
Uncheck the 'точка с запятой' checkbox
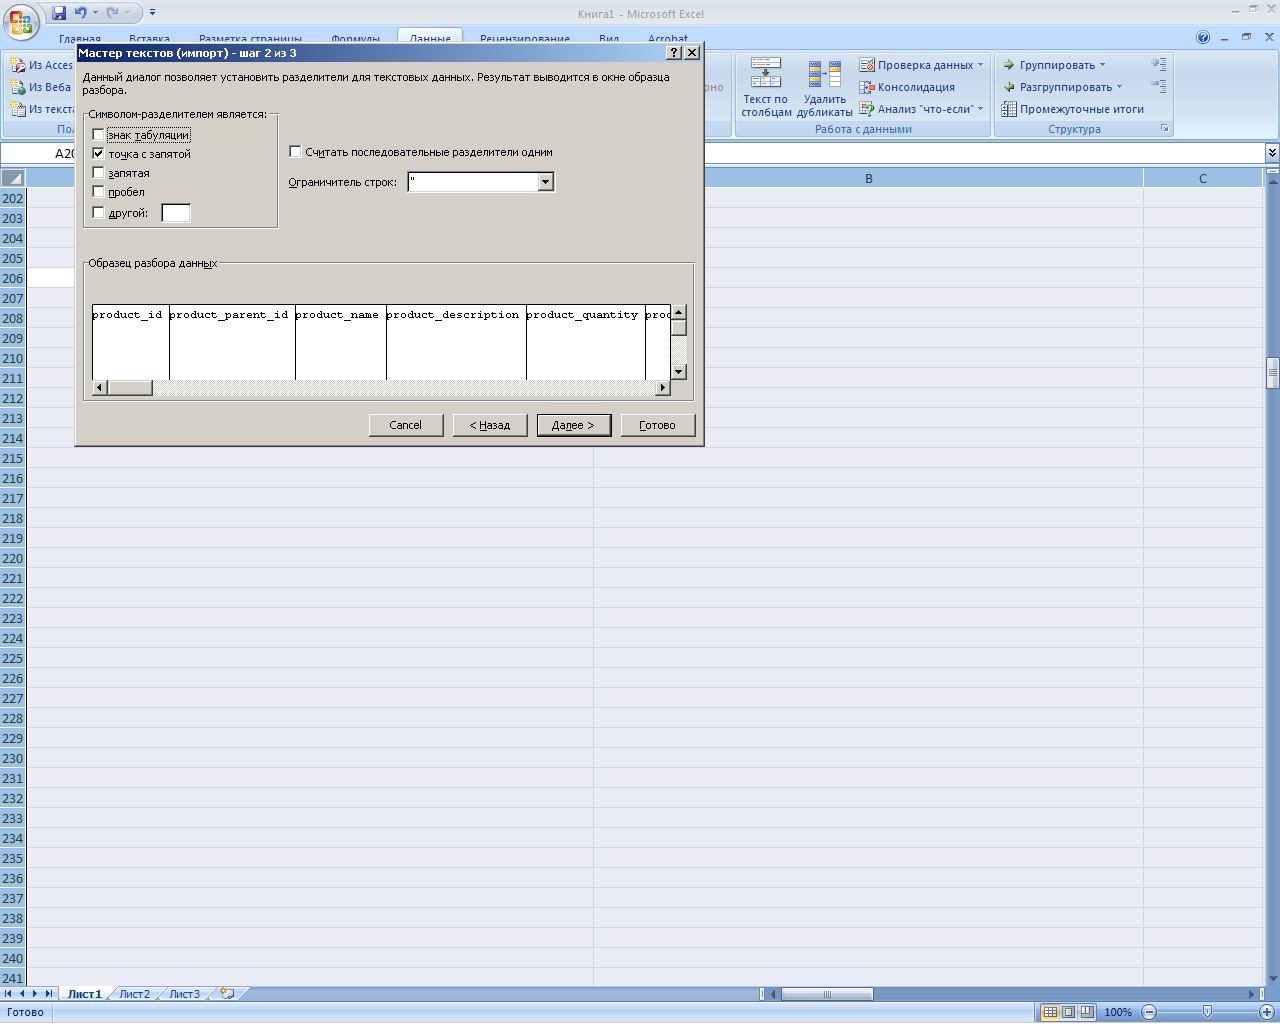[98, 154]
